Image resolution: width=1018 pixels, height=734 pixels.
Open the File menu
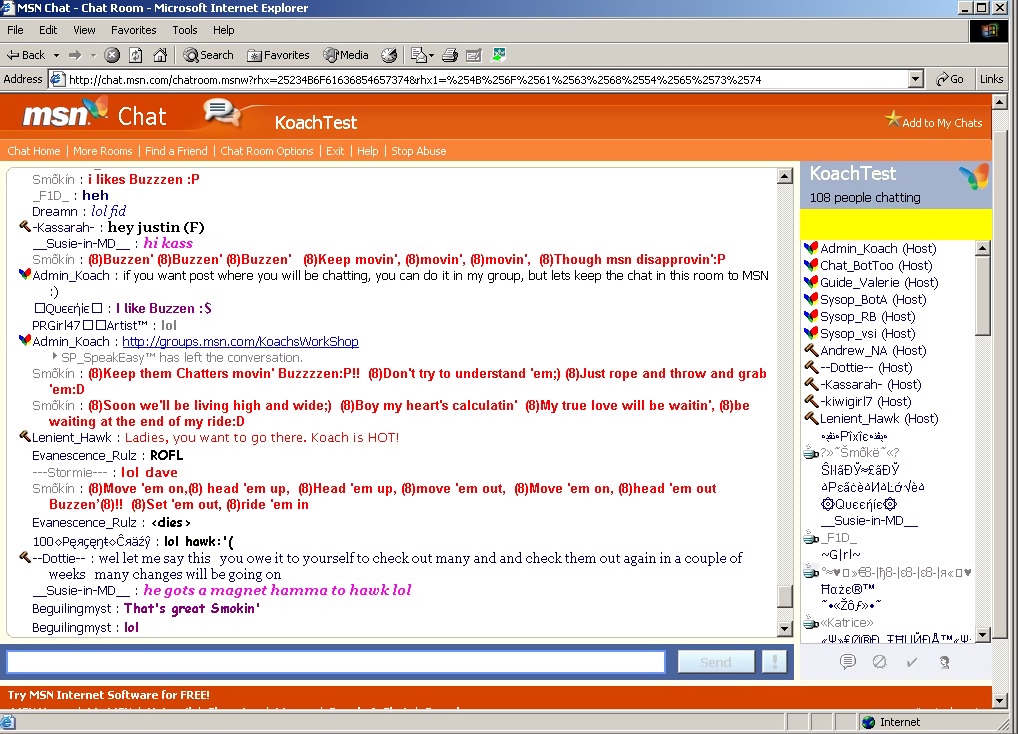tap(15, 30)
